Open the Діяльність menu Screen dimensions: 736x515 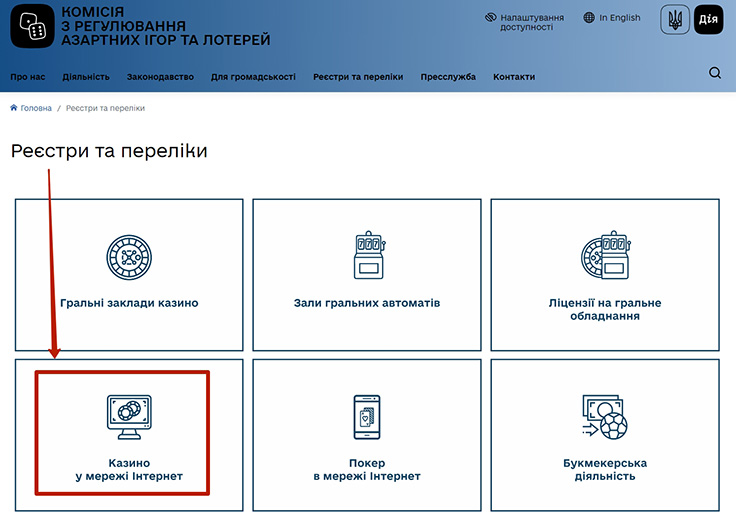tap(86, 77)
